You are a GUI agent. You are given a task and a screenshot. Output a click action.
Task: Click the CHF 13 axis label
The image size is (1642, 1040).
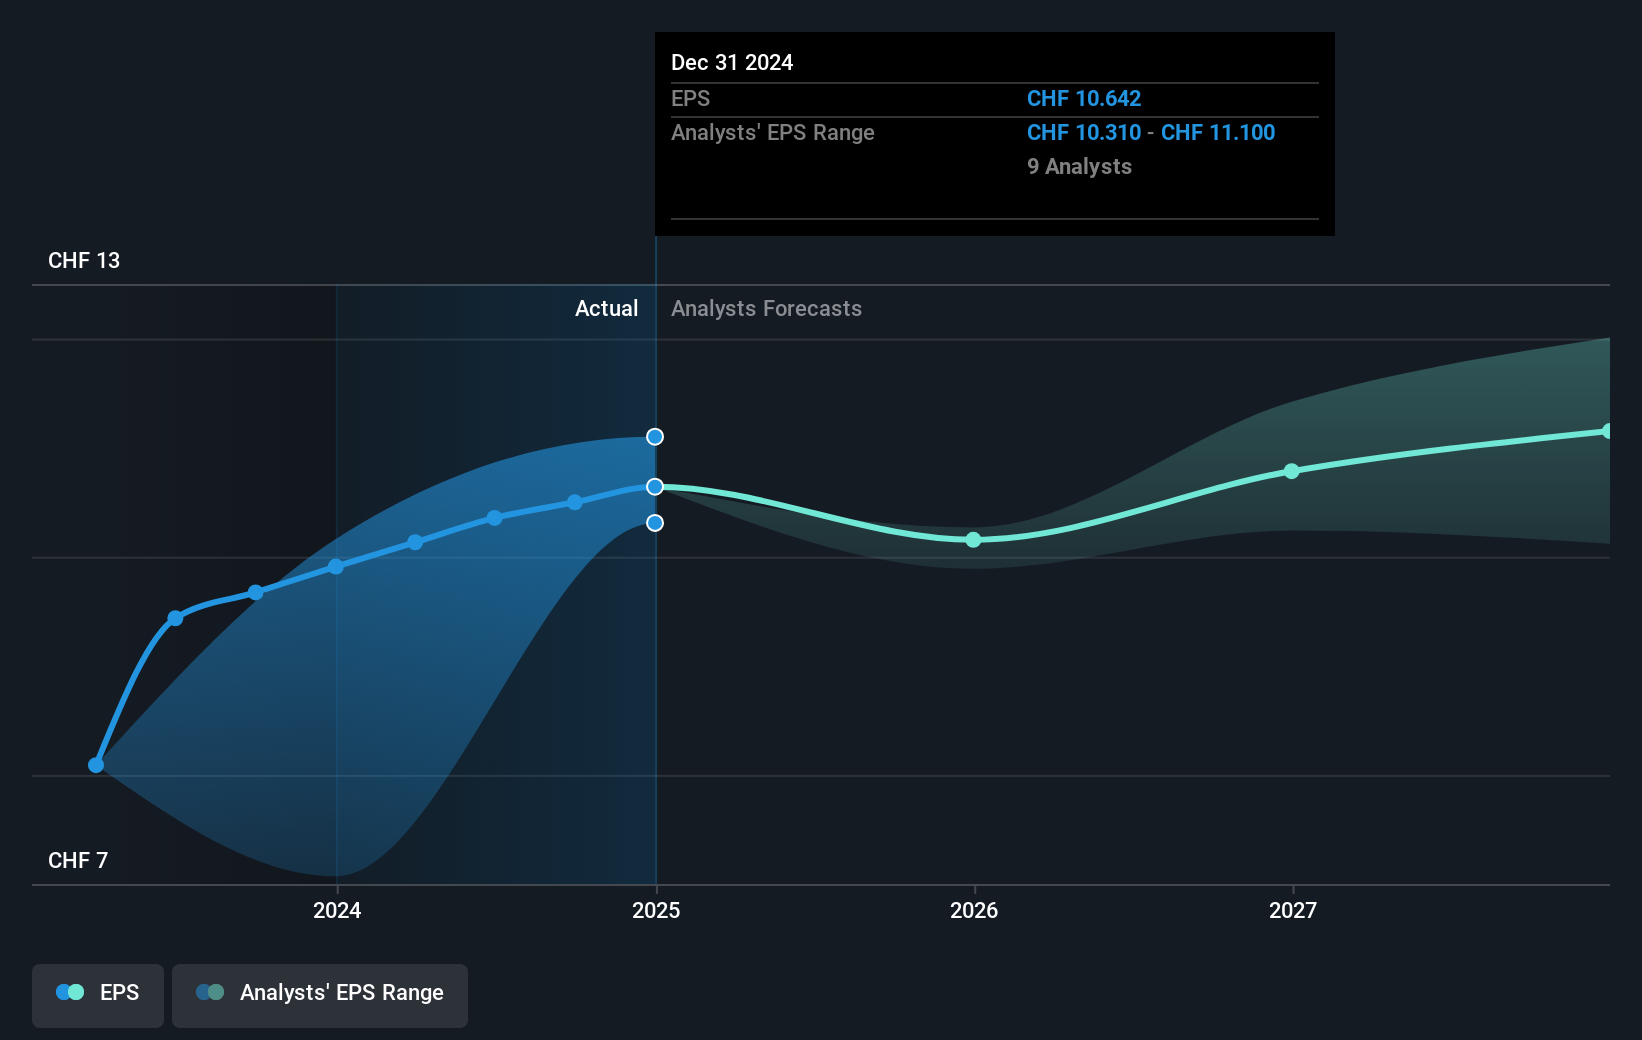84,260
